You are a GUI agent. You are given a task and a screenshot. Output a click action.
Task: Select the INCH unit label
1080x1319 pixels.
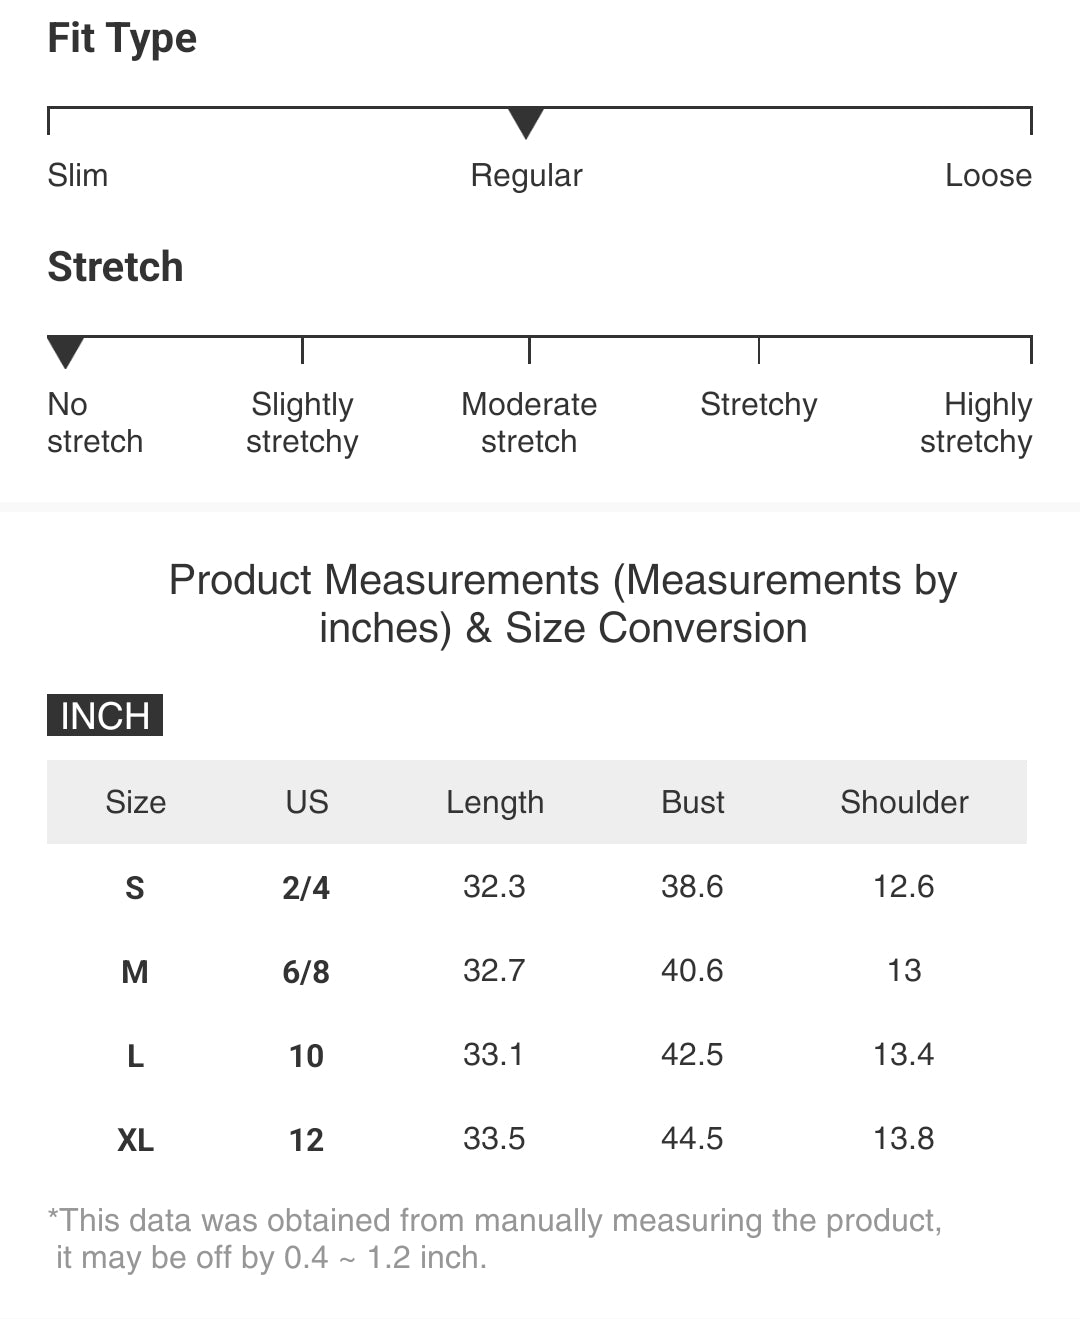[x=105, y=715]
